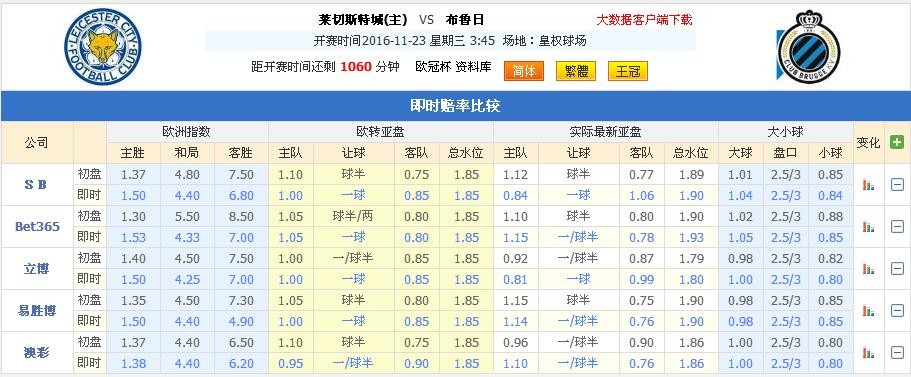The height and width of the screenshot is (377, 911).
Task: Select Bet365 初盘 handicap 球半/两
Action: coord(353,216)
